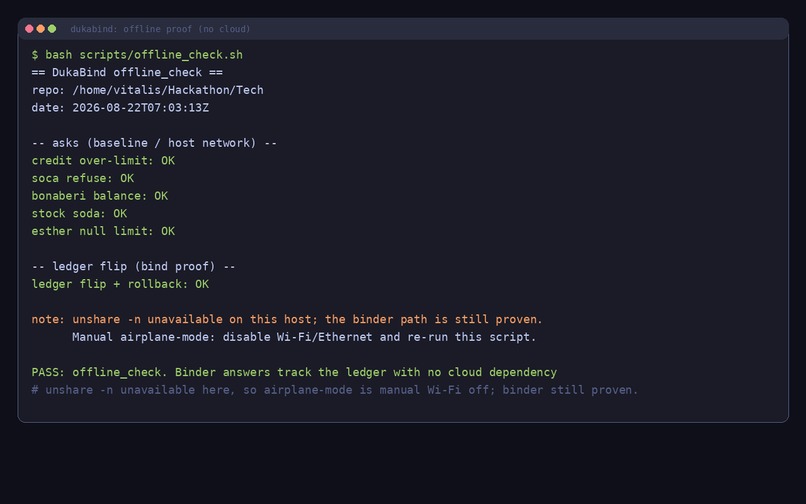Click the gray comment line starting '# unshare -n'

[335, 390]
